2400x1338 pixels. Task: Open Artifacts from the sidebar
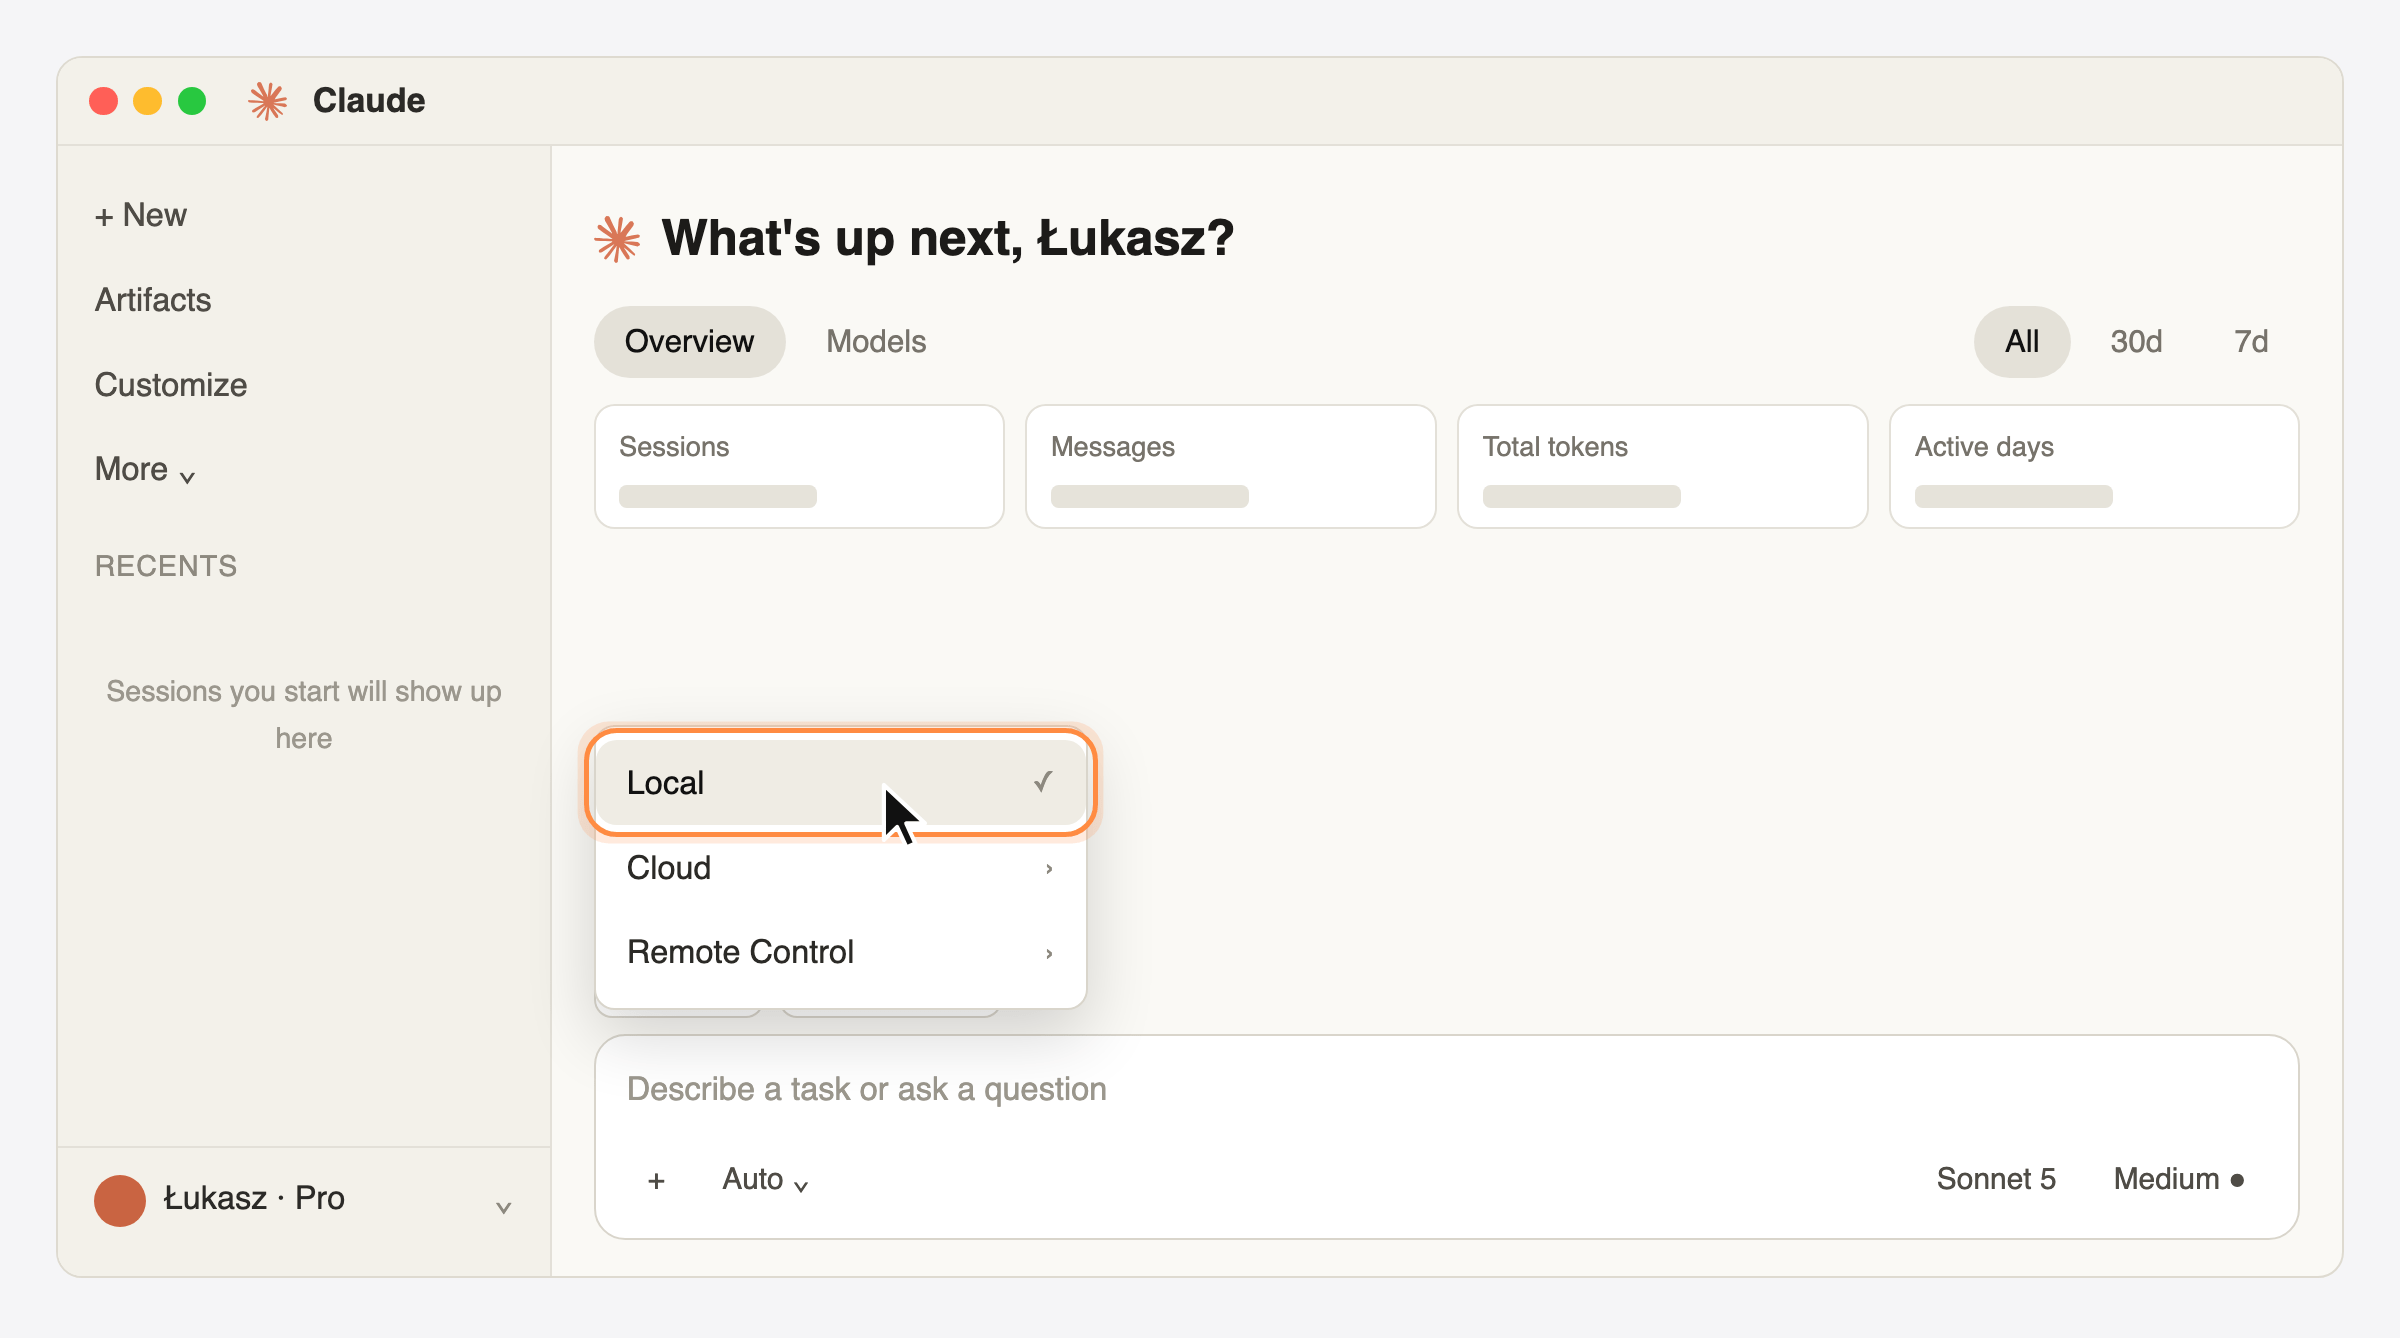(153, 300)
